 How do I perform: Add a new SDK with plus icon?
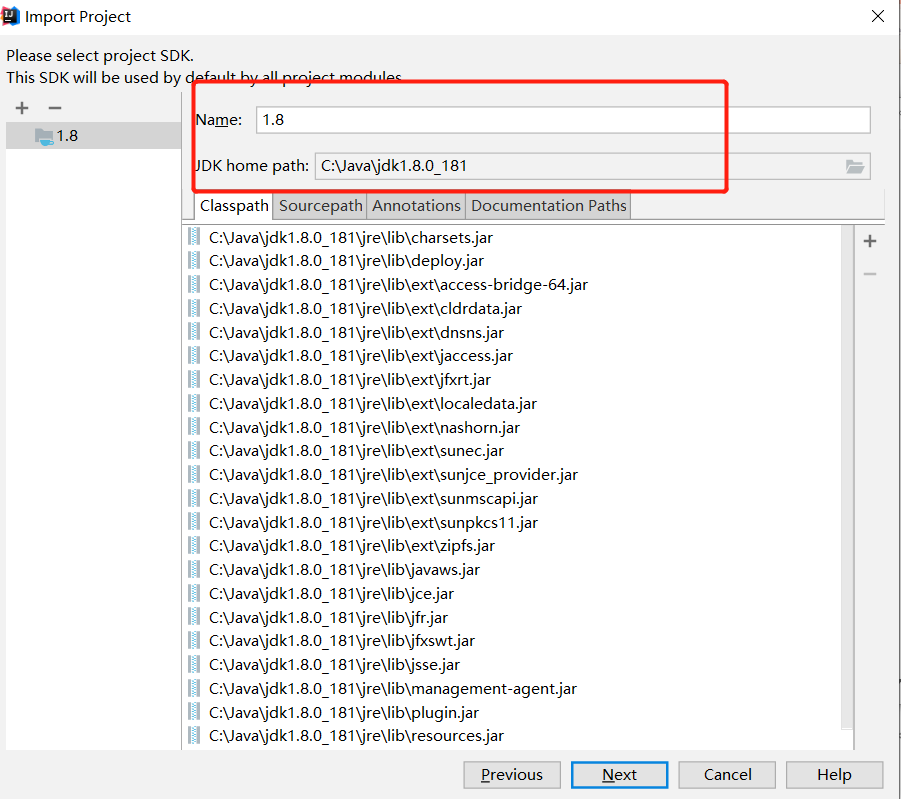[22, 108]
